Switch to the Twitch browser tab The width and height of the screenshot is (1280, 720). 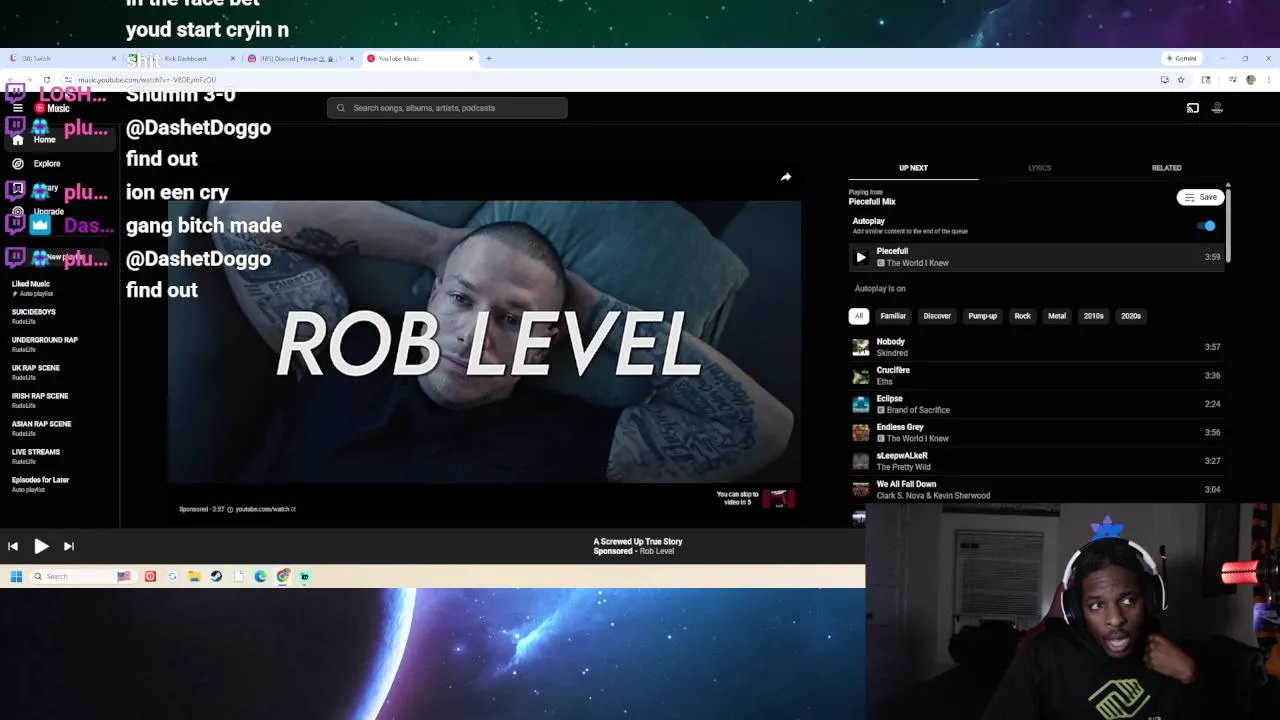60,58
